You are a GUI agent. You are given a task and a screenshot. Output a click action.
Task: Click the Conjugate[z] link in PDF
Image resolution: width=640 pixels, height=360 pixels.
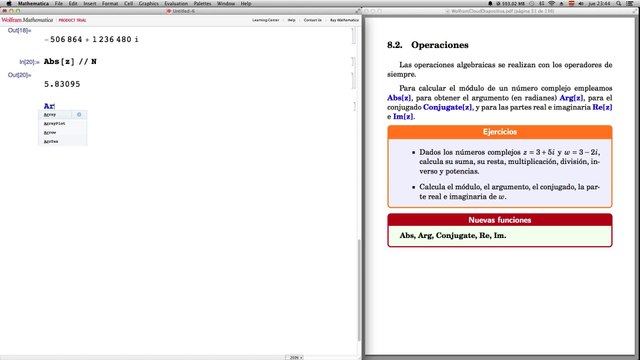447,107
